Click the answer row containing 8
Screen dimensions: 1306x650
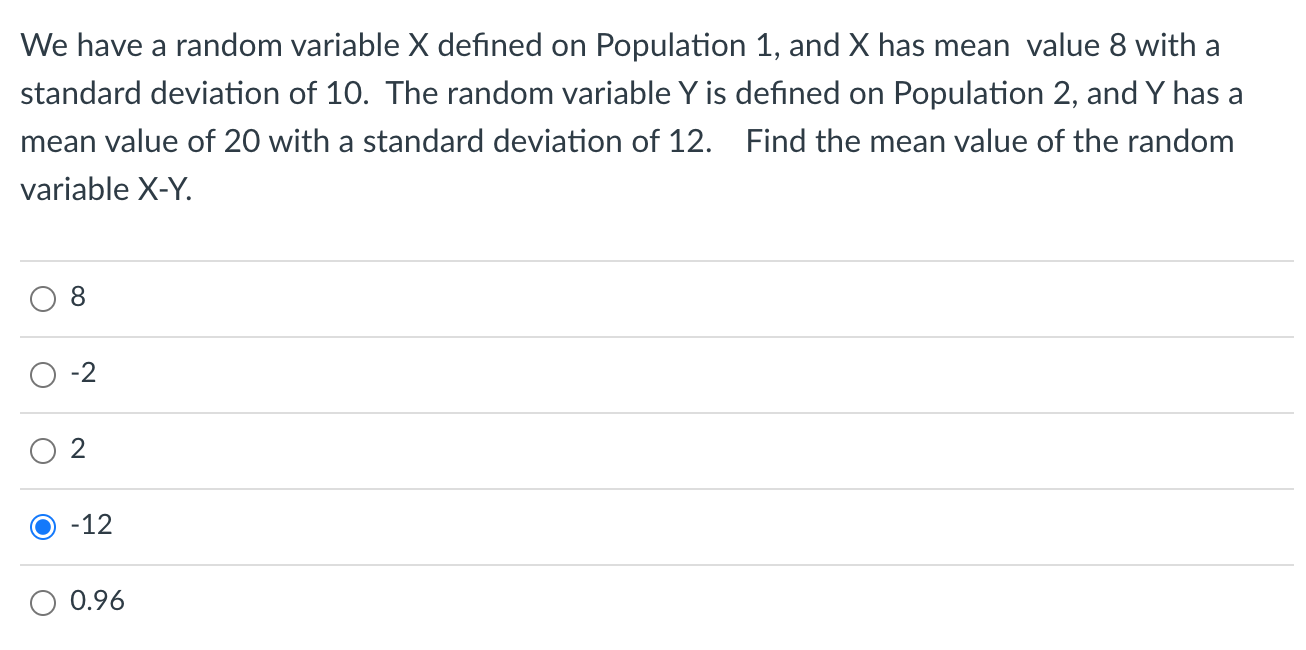click(x=400, y=298)
